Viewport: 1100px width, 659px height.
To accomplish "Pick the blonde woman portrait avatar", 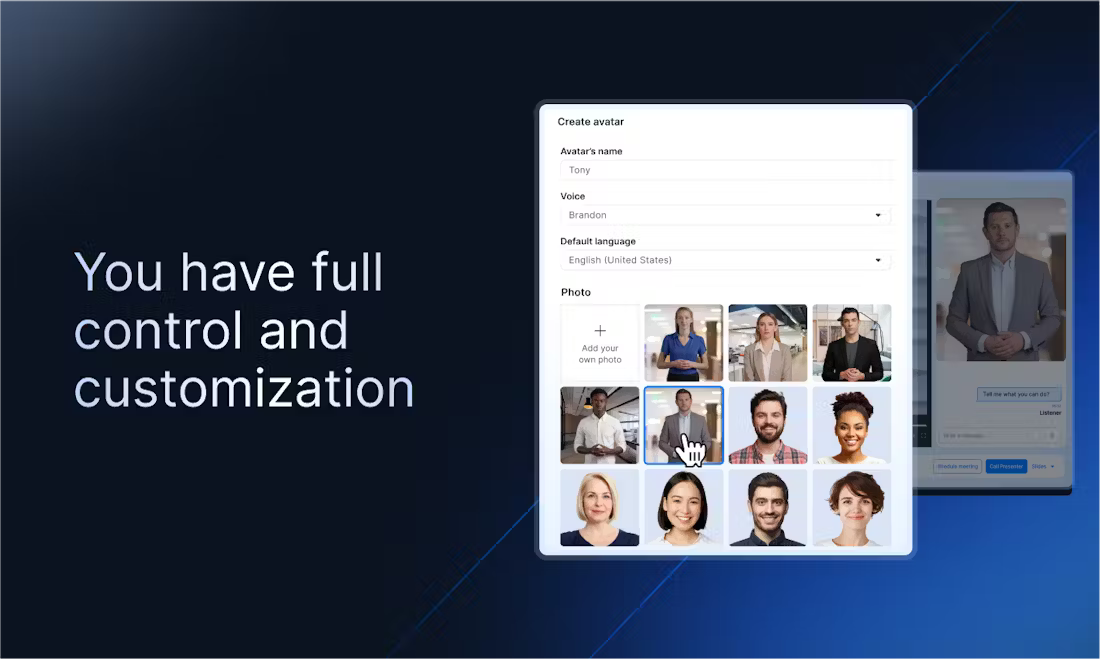I will 599,508.
